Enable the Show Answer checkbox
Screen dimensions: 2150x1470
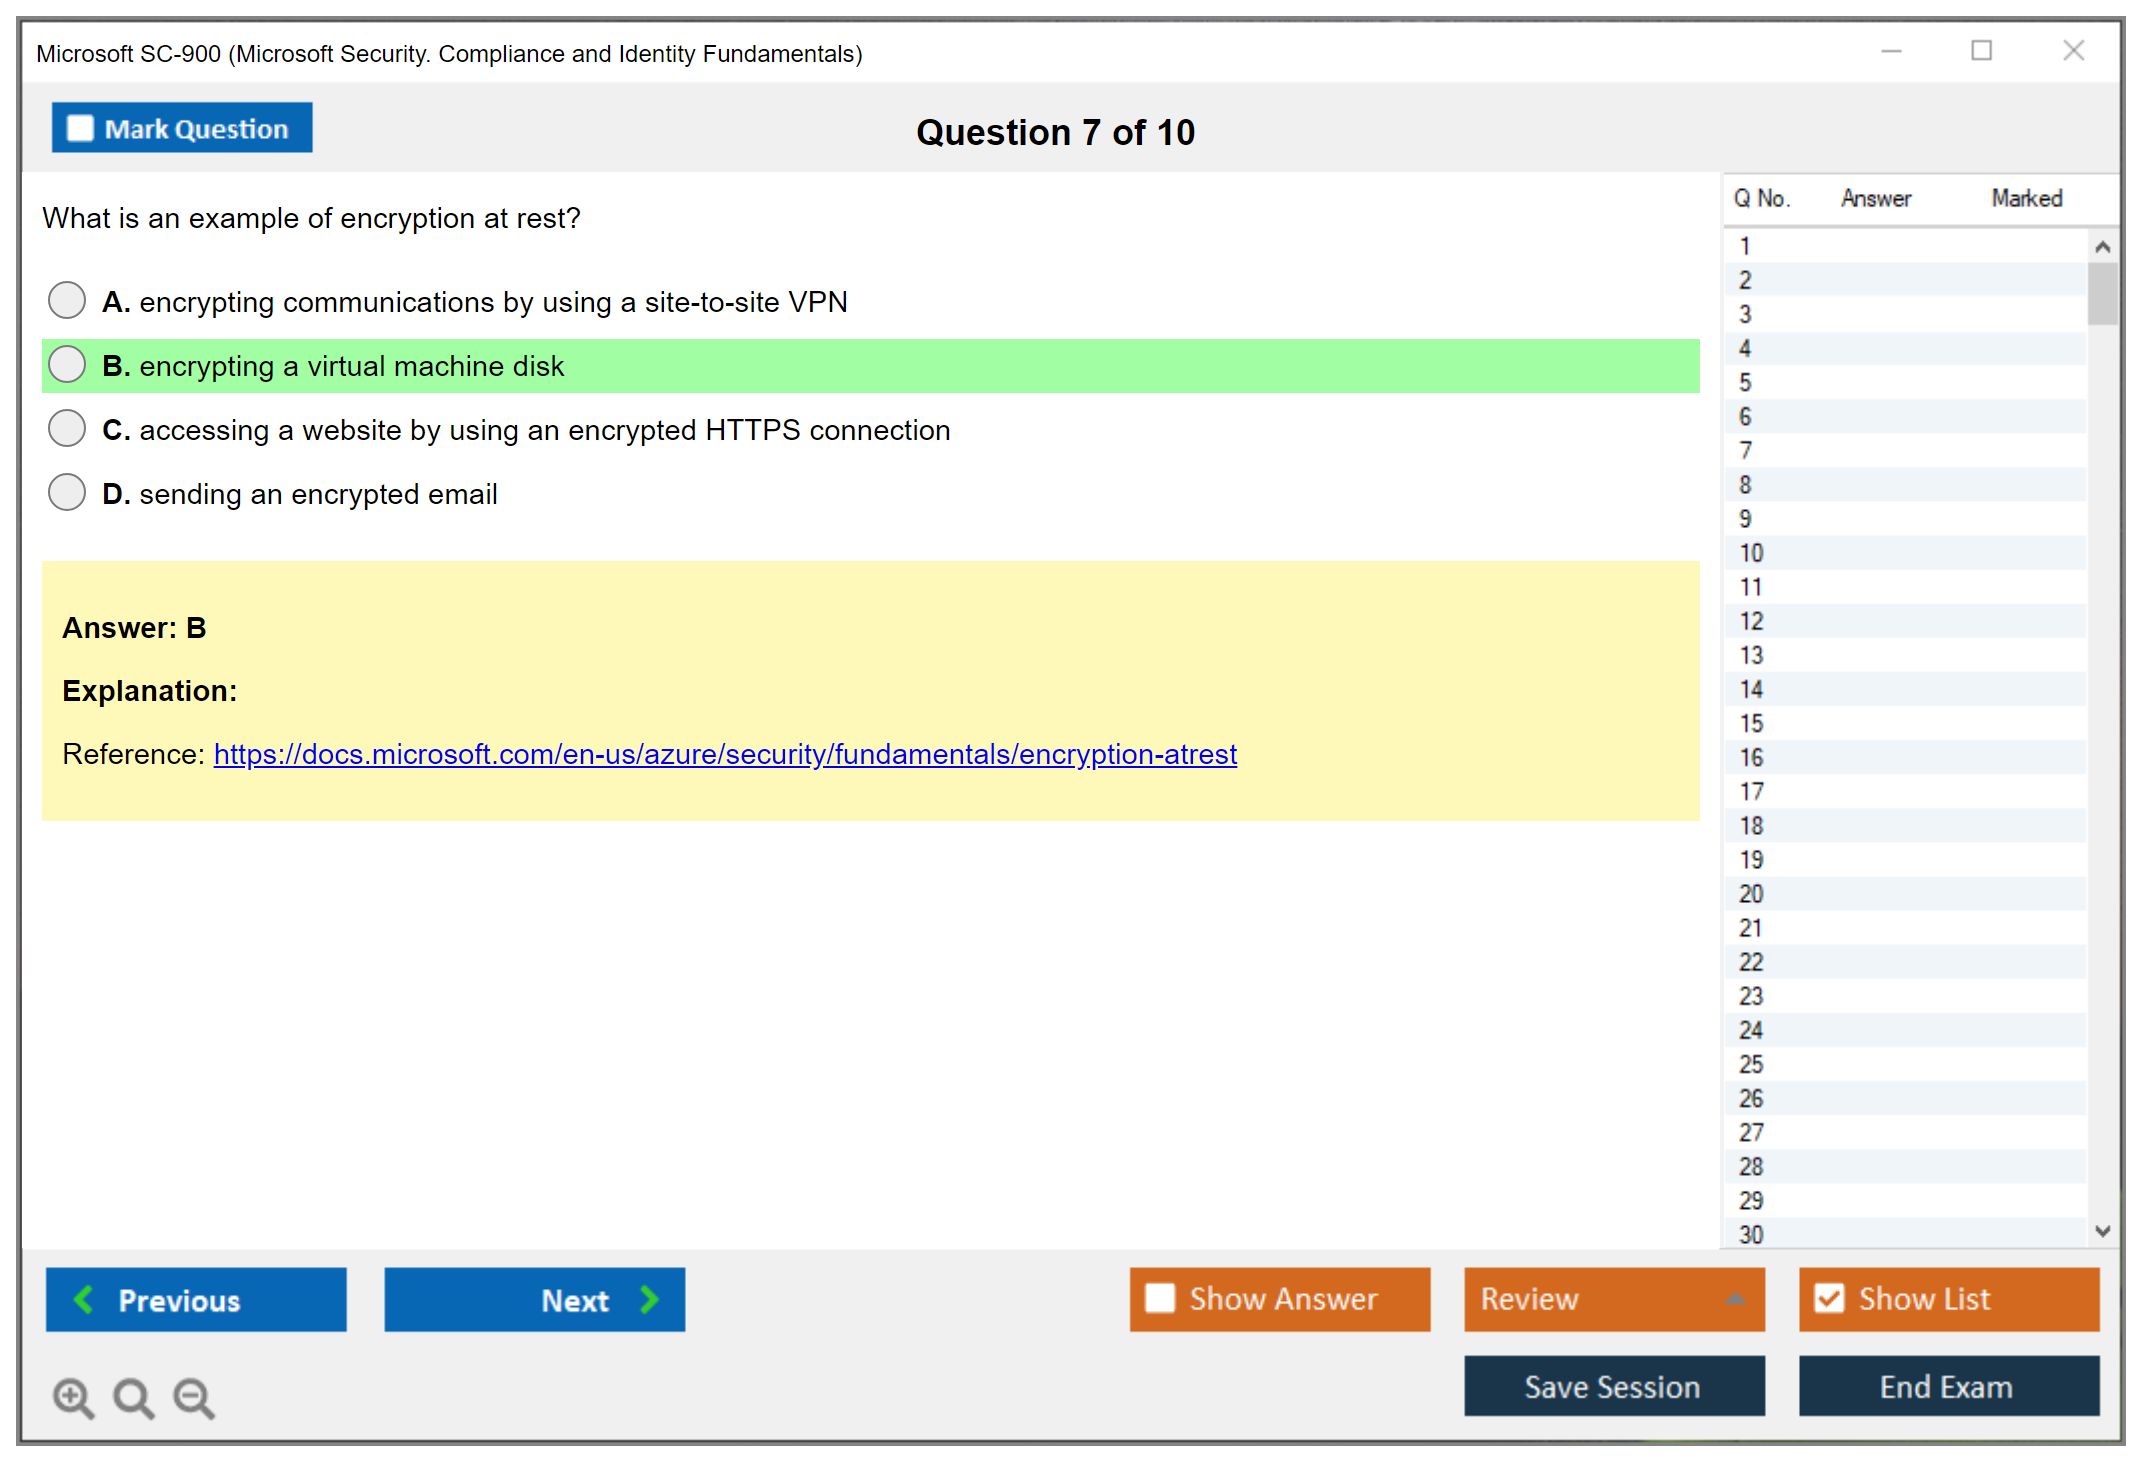(x=1160, y=1298)
